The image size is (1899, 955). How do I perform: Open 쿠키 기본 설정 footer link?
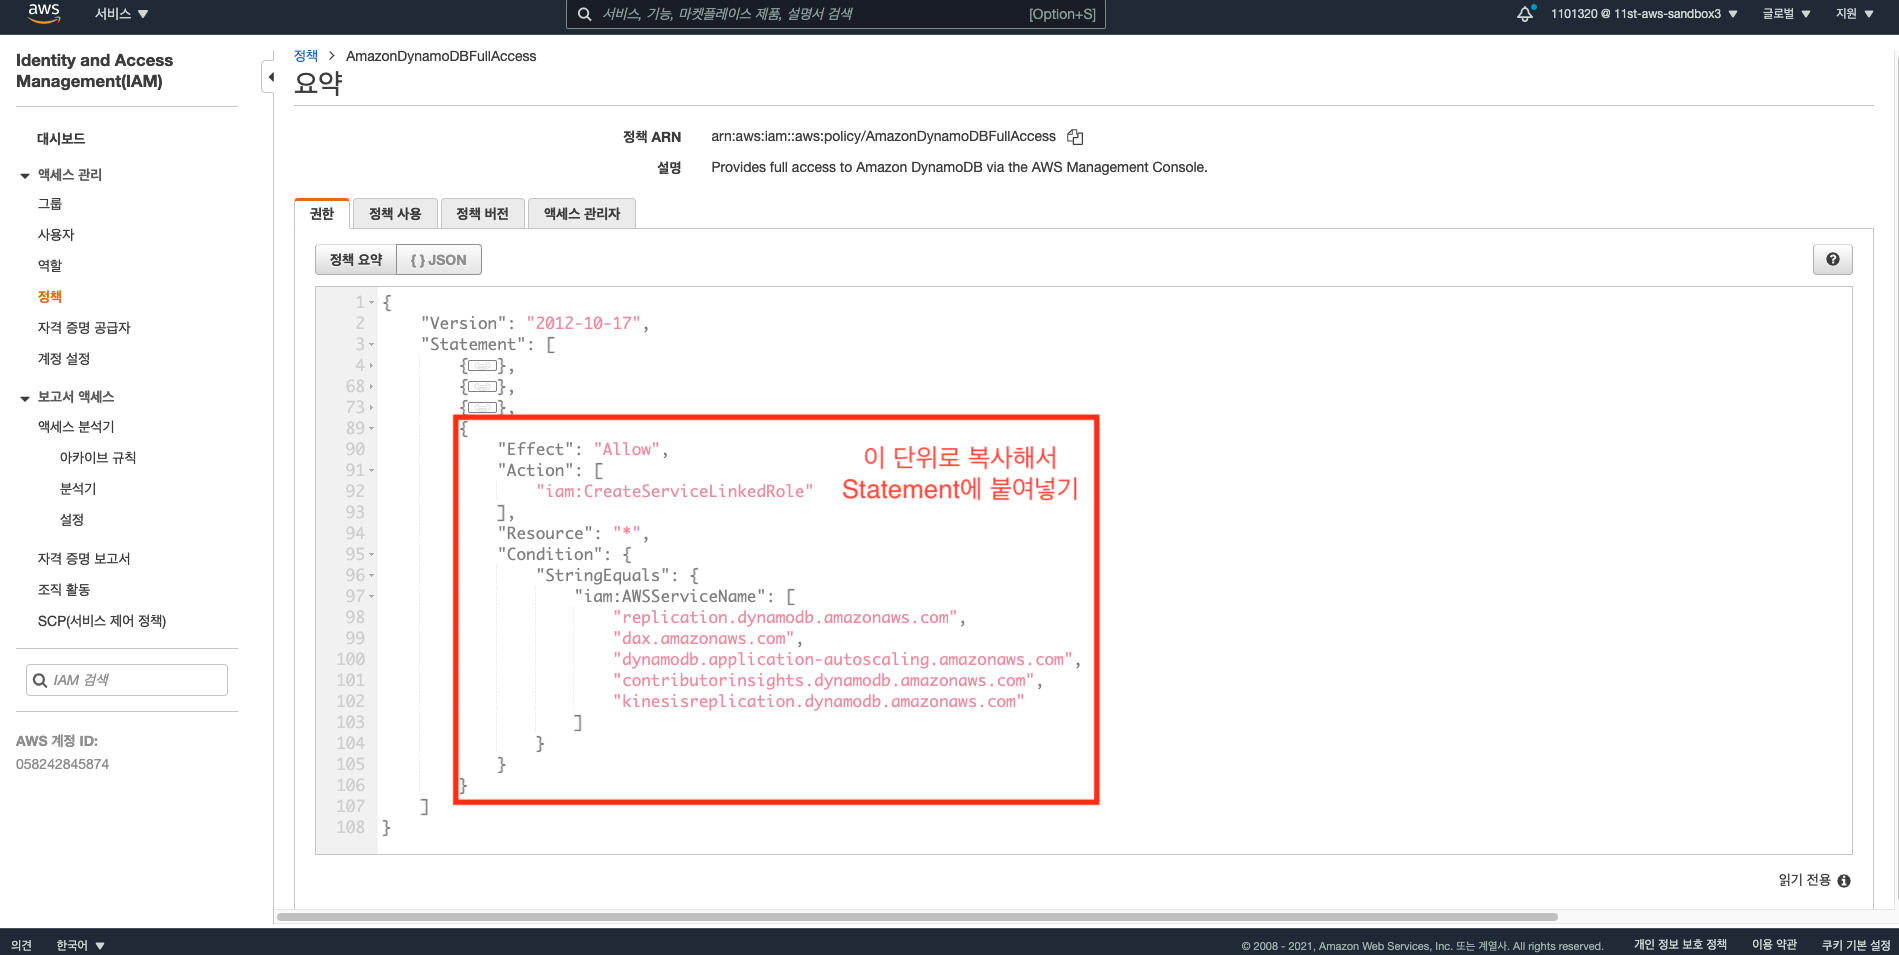tap(1856, 945)
